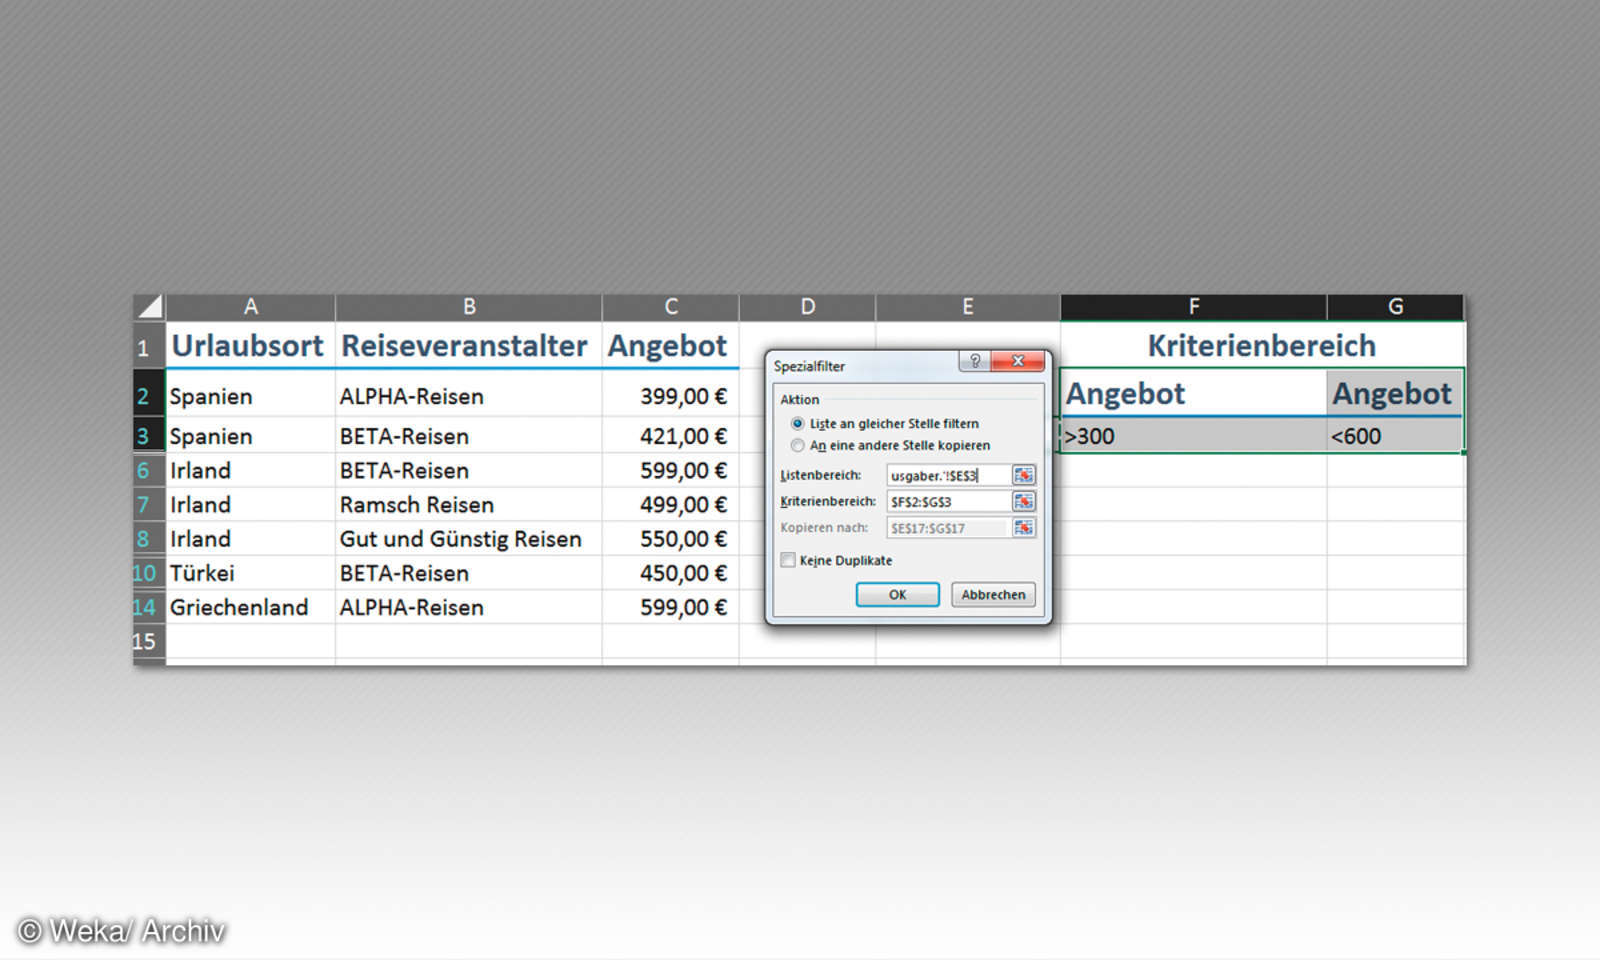The width and height of the screenshot is (1600, 960).
Task: Cancel the dialog via Abbrechen
Action: point(993,594)
